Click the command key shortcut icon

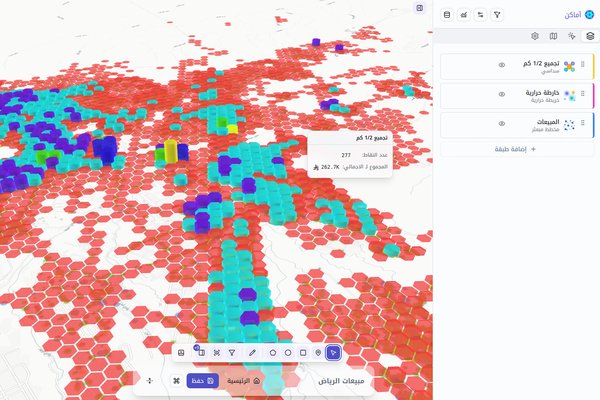point(176,380)
